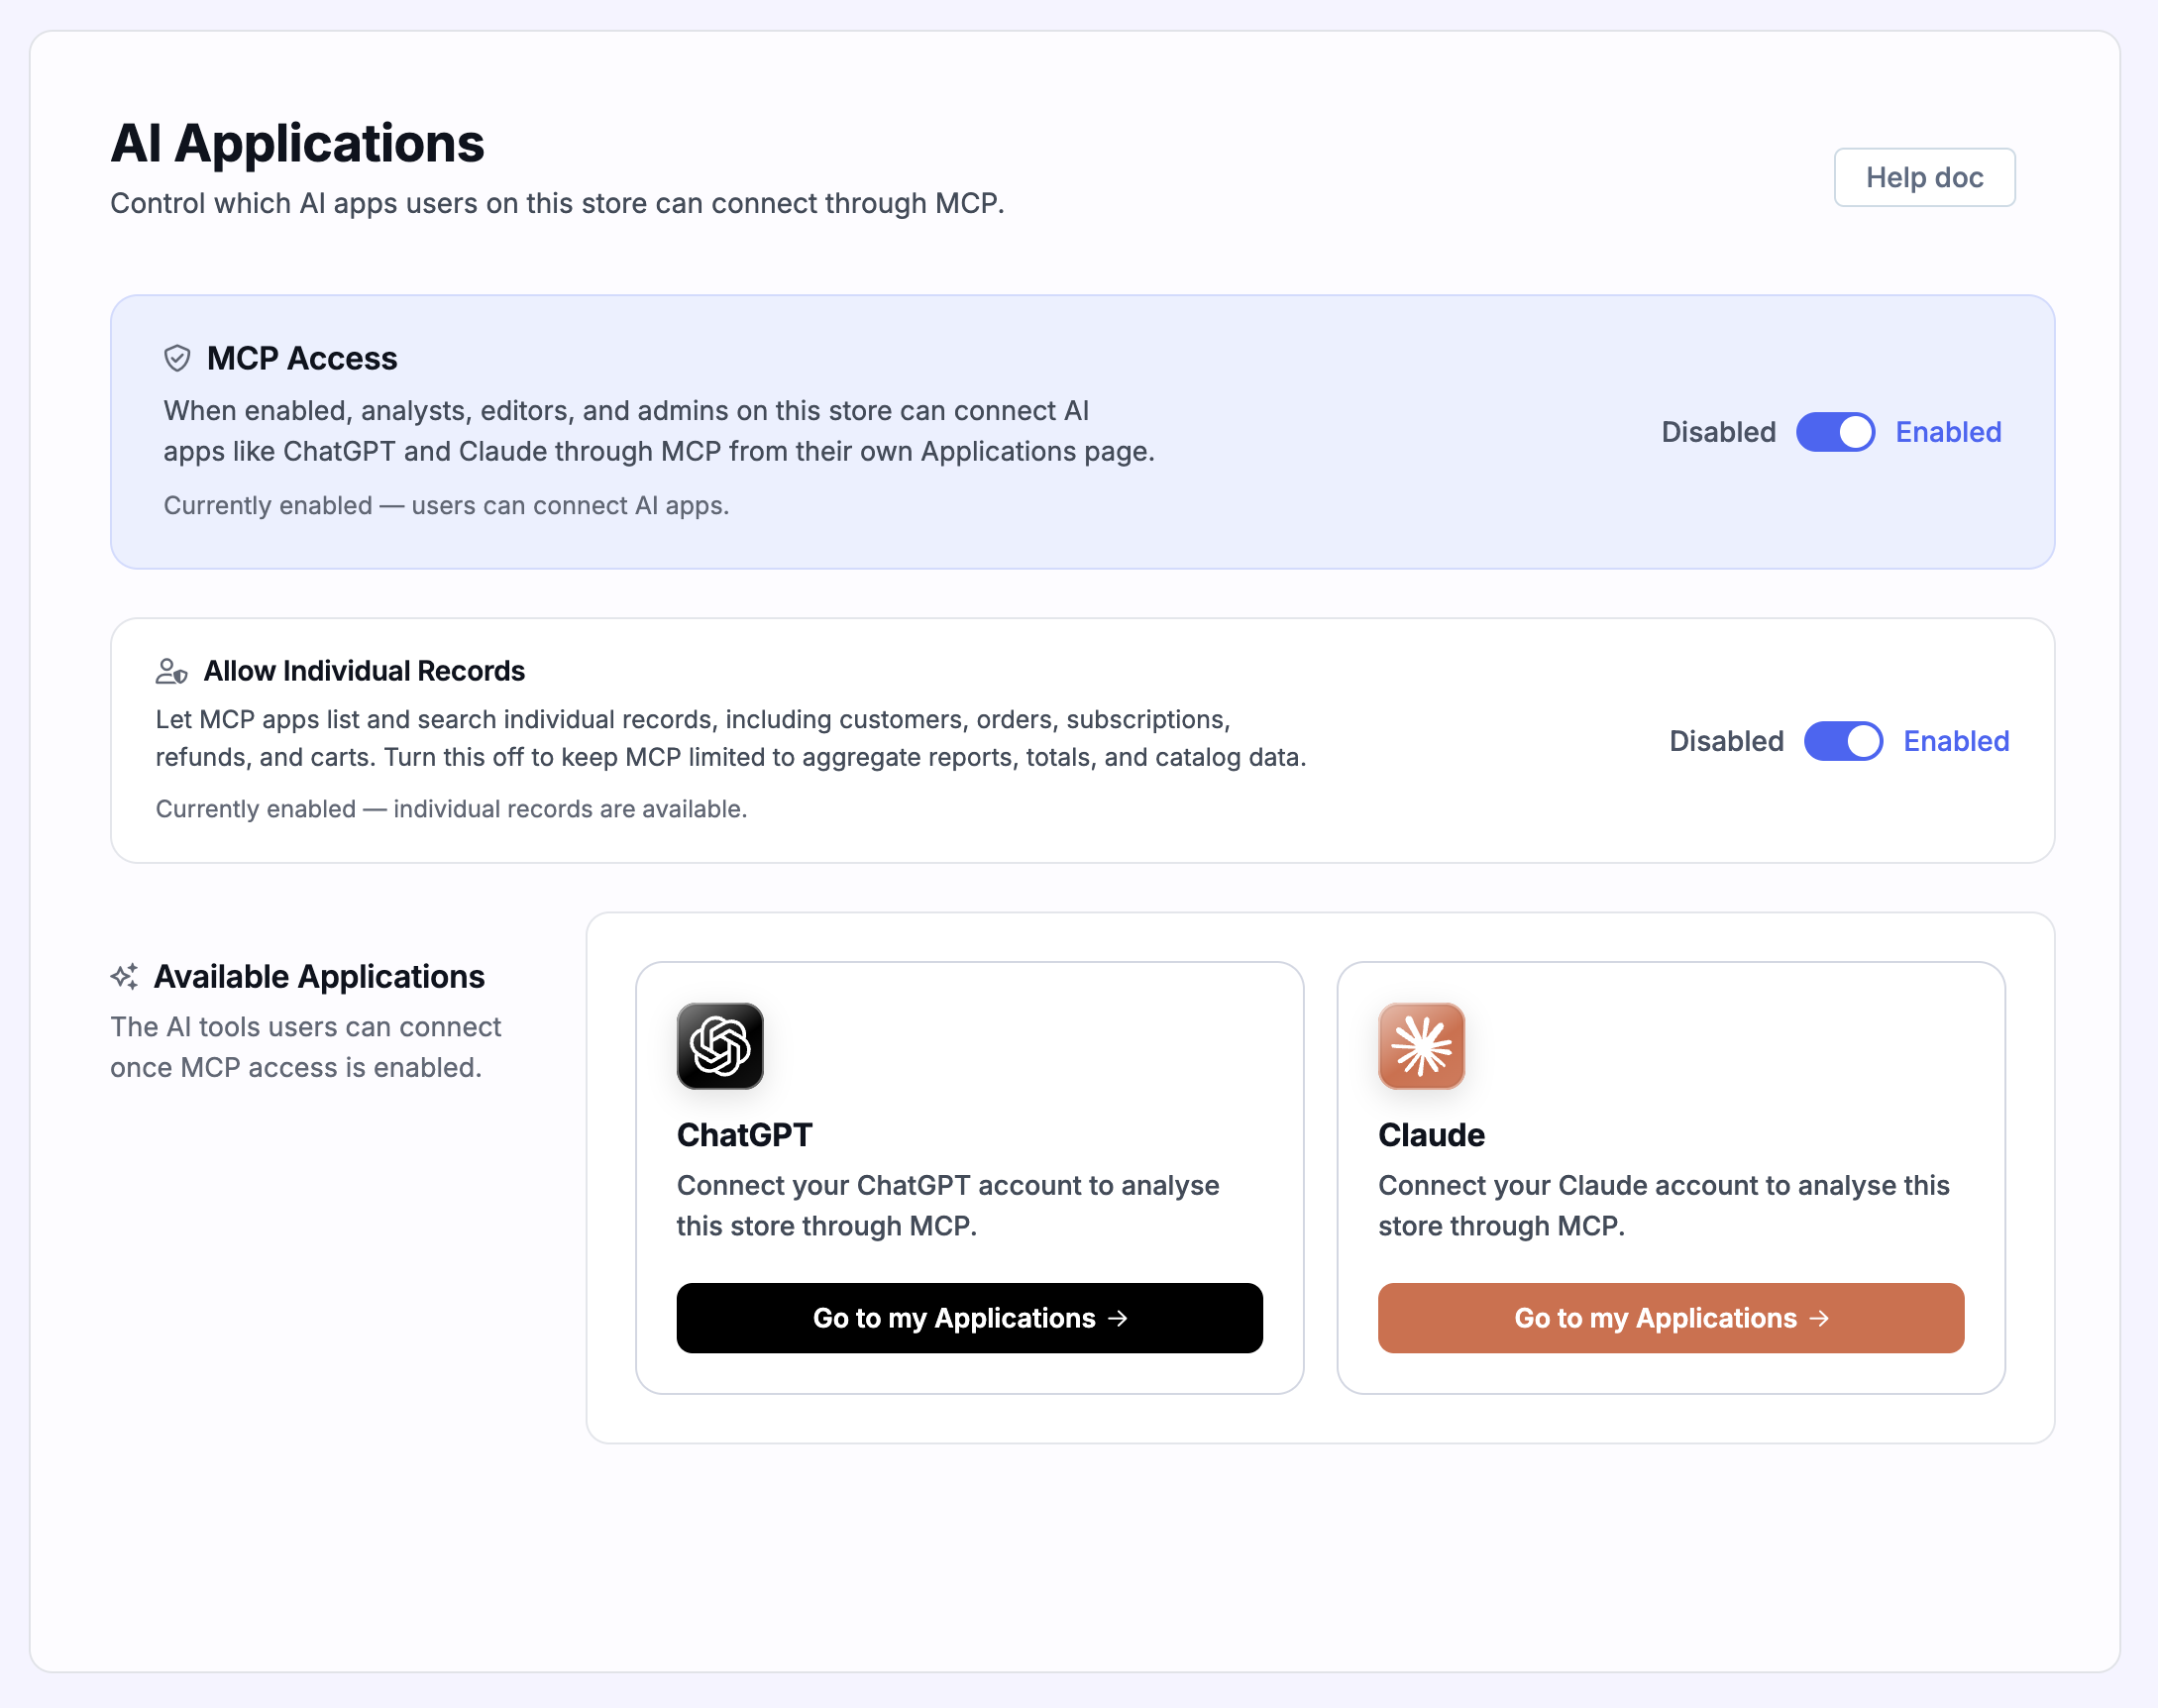Click the Claude app logo
The height and width of the screenshot is (1708, 2158).
1421,1046
